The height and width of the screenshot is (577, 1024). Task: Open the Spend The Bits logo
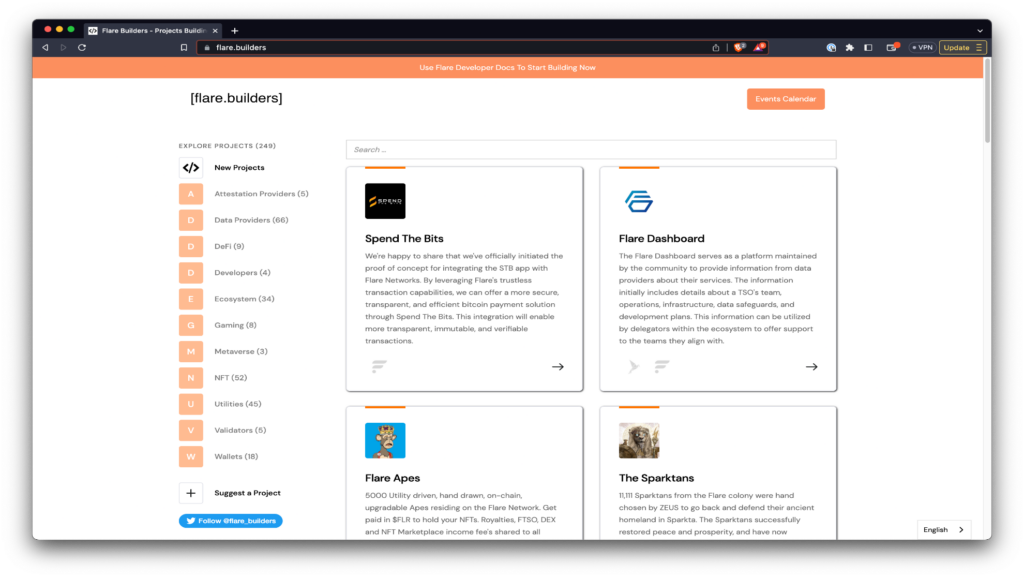pyautogui.click(x=385, y=201)
